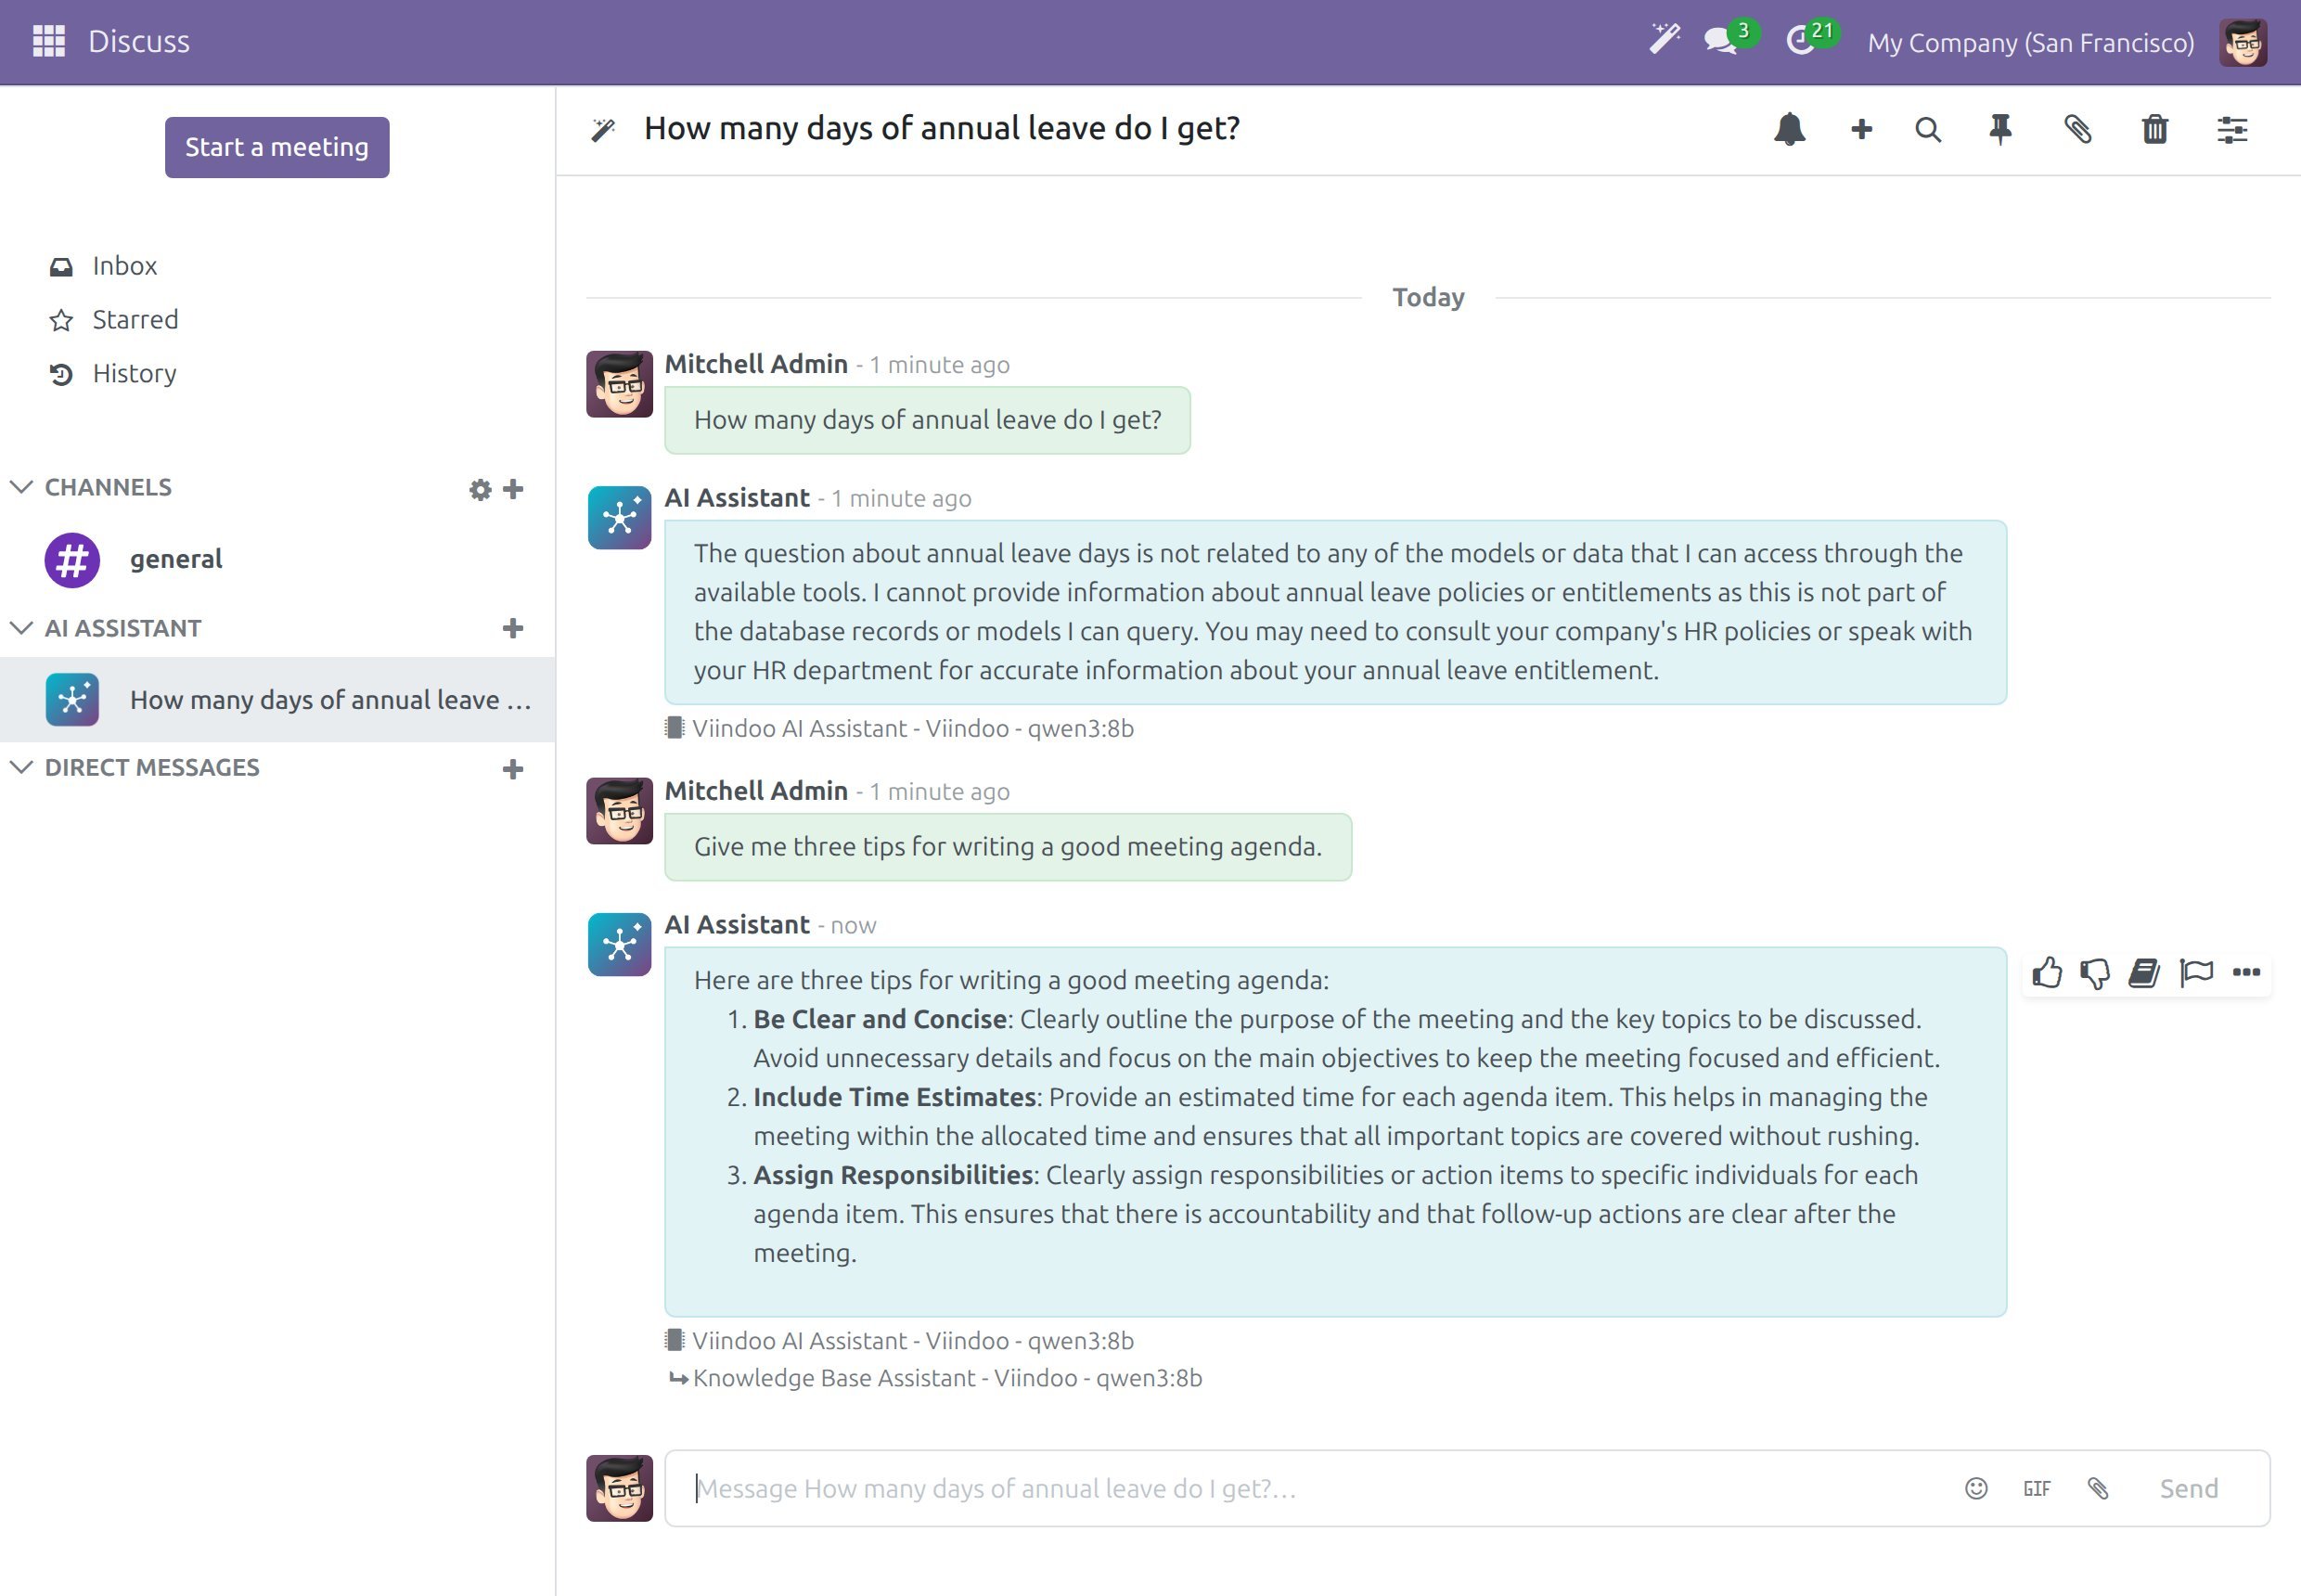Open attachments paperclip in thread header
The width and height of the screenshot is (2301, 1596).
click(x=2078, y=130)
